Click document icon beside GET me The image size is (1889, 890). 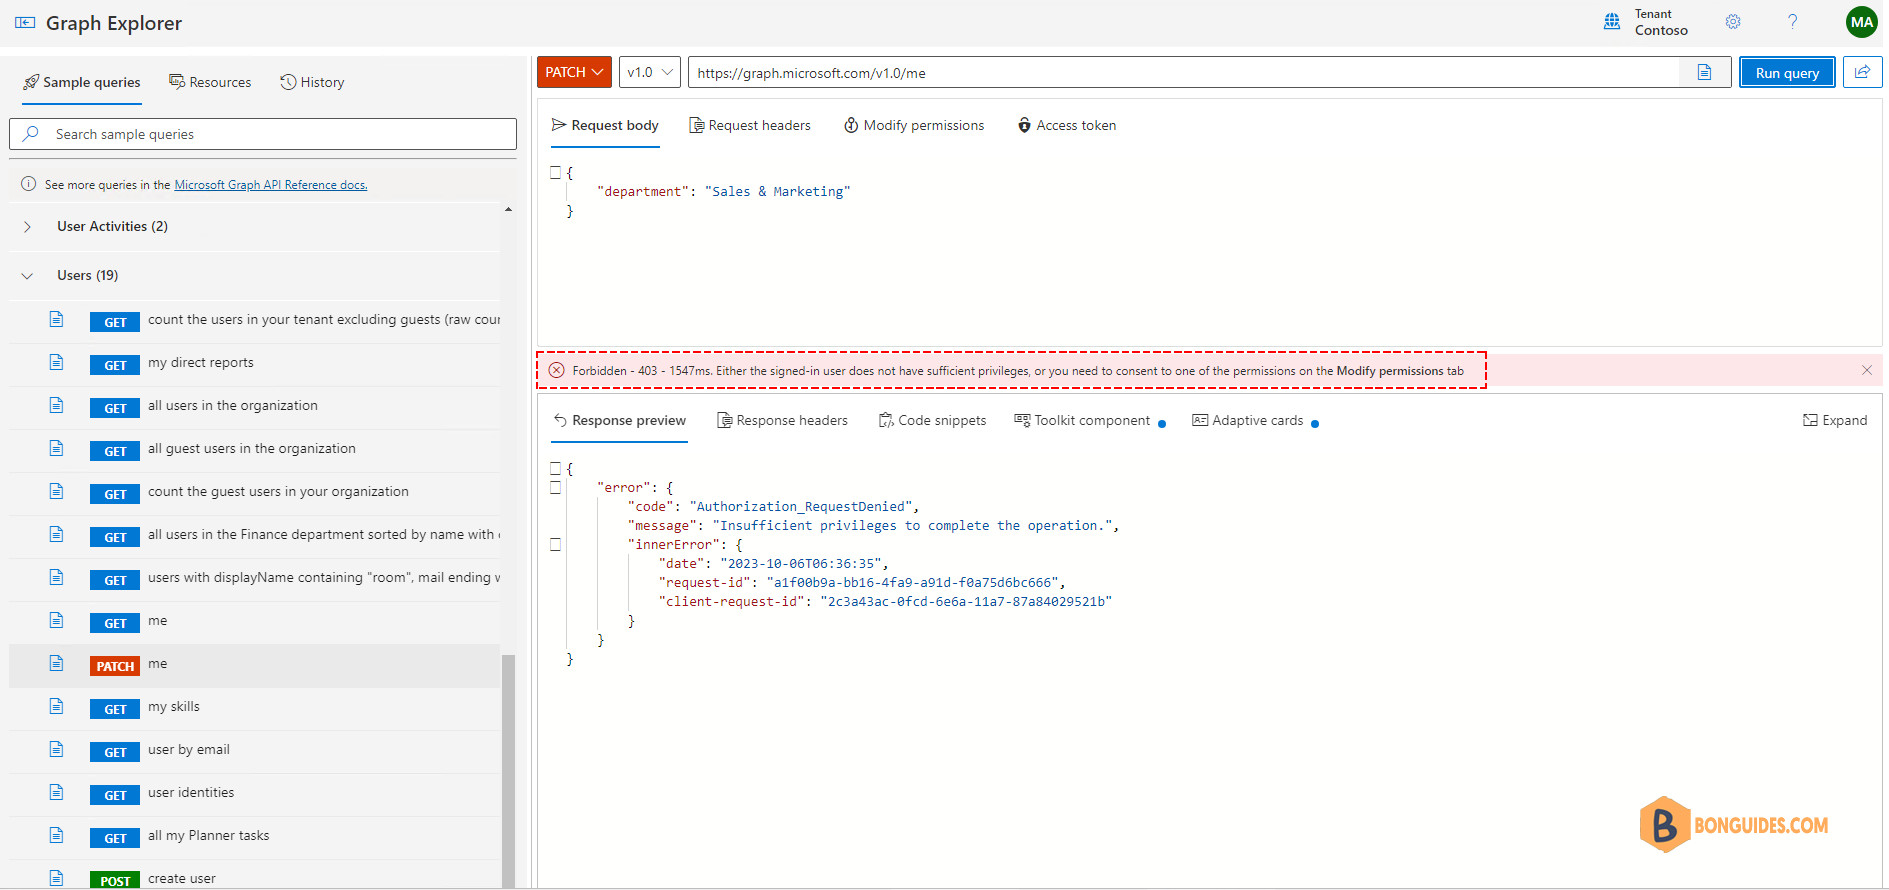pos(56,620)
